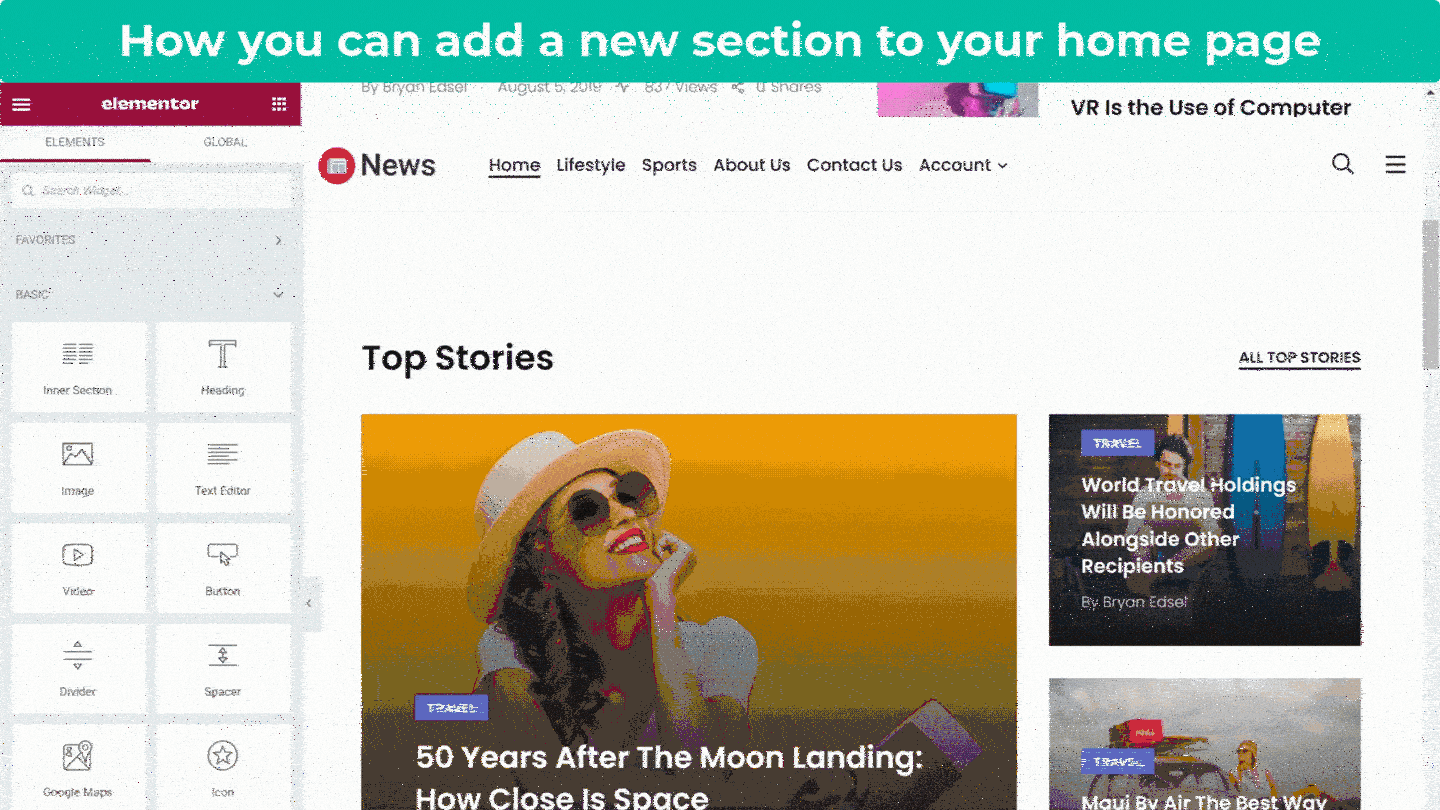Collapse the Basic widget category
The image size is (1440, 810).
coord(150,294)
